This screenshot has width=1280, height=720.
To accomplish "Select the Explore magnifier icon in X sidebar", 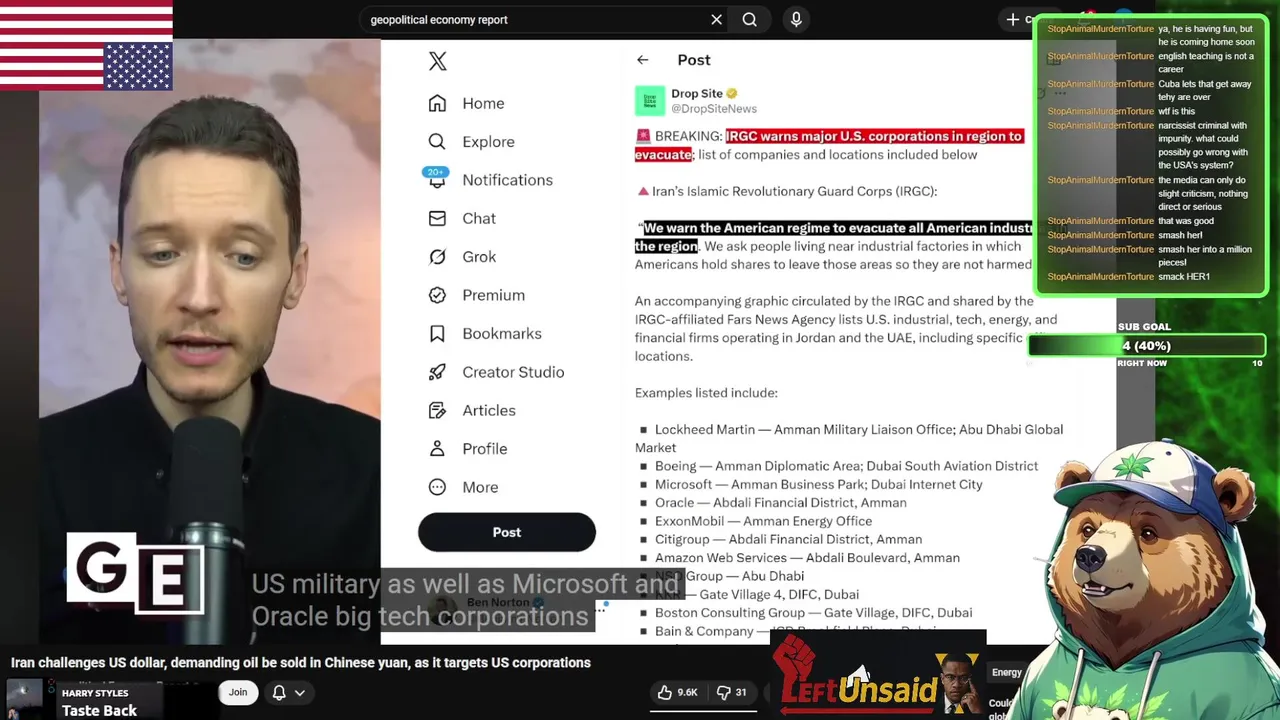I will click(x=437, y=141).
